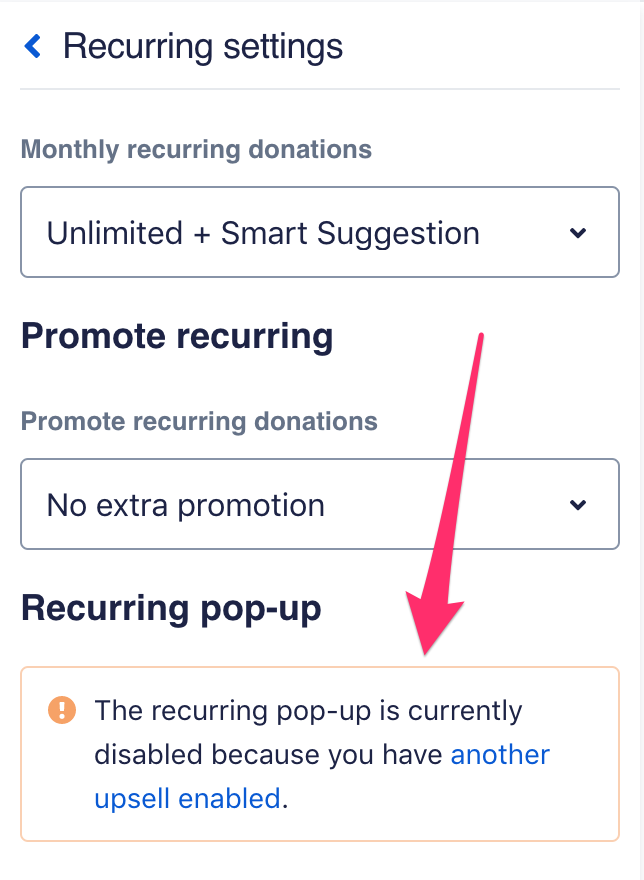Click the arrow in Monthly recurring donations dropdown
The height and width of the screenshot is (880, 644).
(577, 233)
